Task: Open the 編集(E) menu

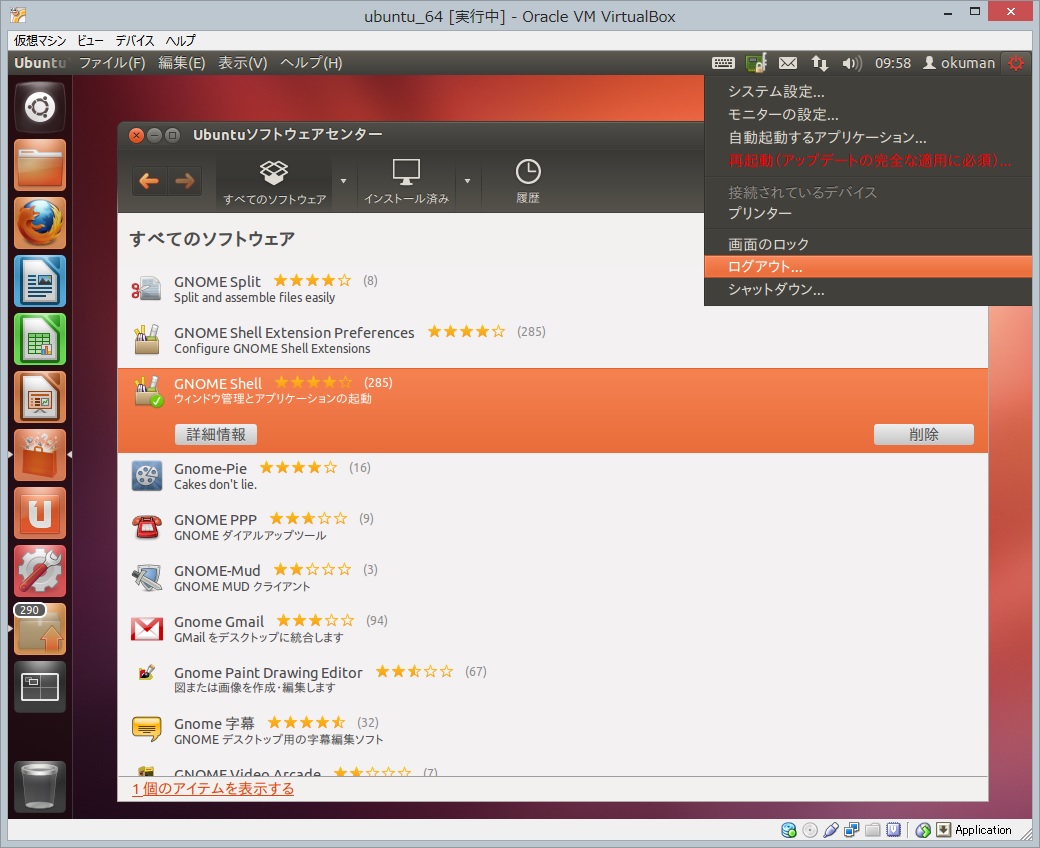Action: pyautogui.click(x=182, y=63)
